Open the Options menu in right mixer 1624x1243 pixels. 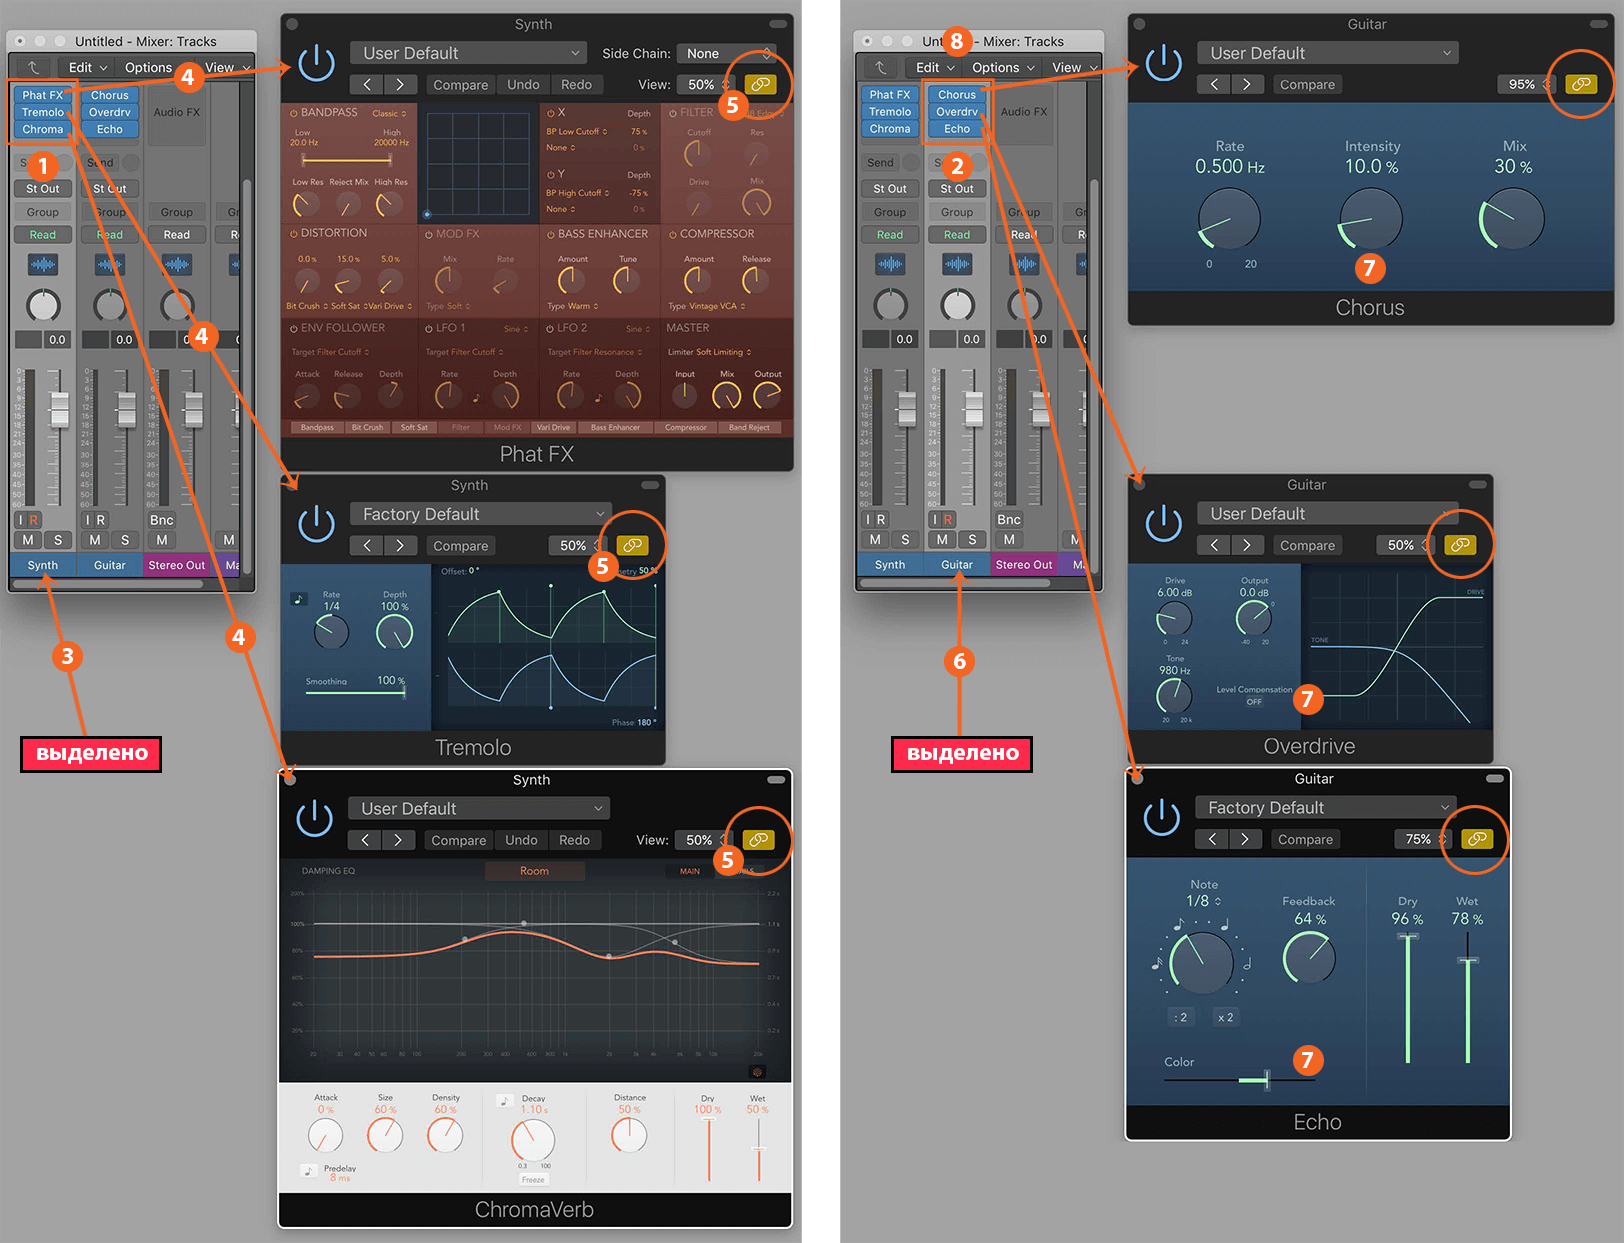click(x=1003, y=67)
